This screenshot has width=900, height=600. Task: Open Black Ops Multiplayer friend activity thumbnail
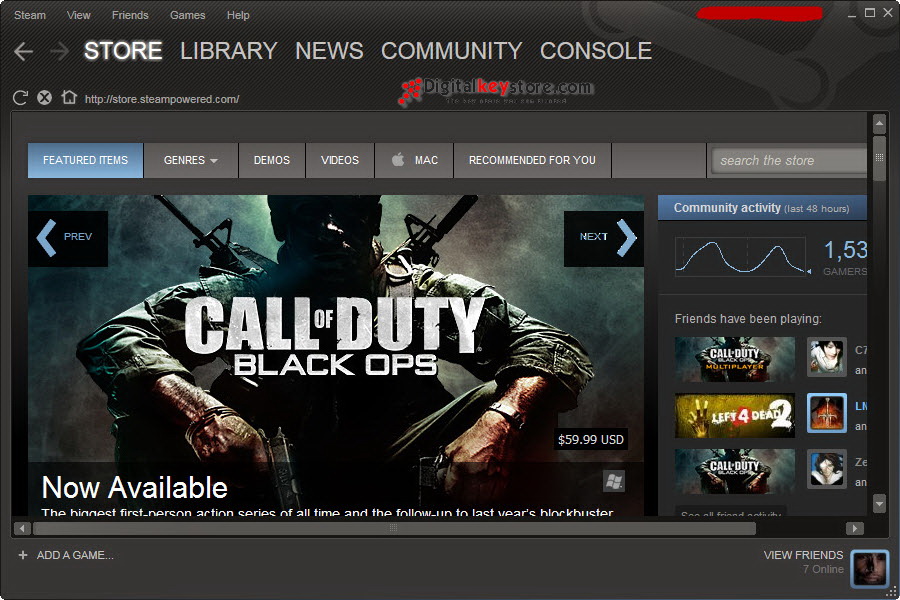pyautogui.click(x=735, y=359)
